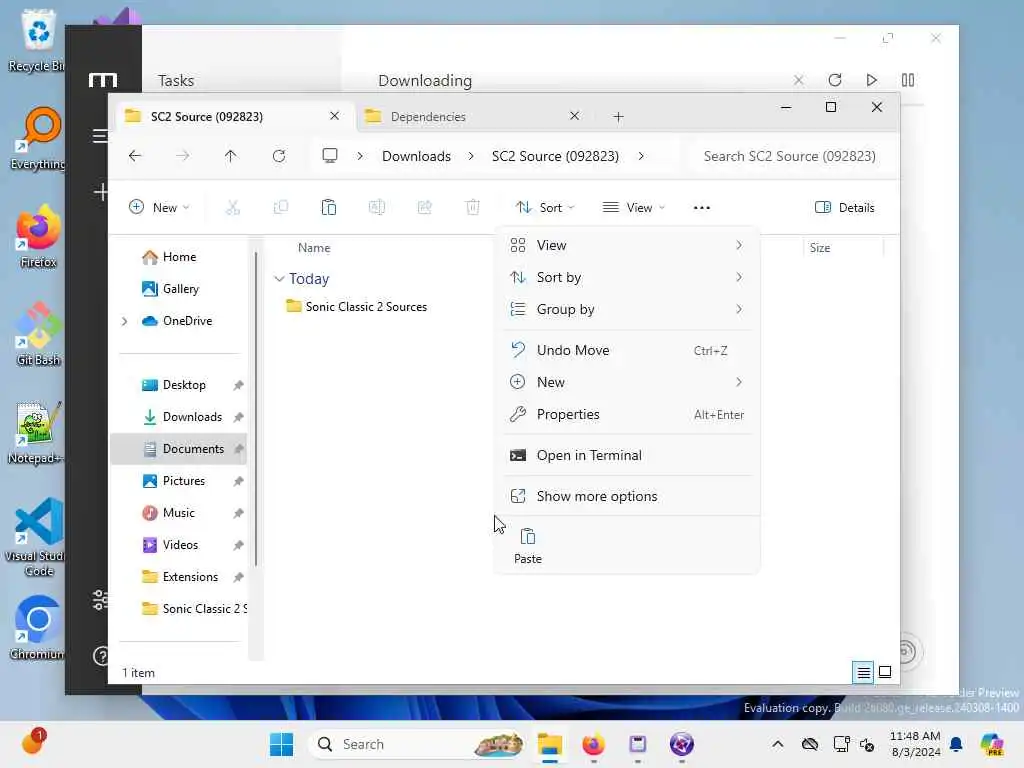
Task: Click the Cut scissors icon in toolbar
Action: point(232,208)
